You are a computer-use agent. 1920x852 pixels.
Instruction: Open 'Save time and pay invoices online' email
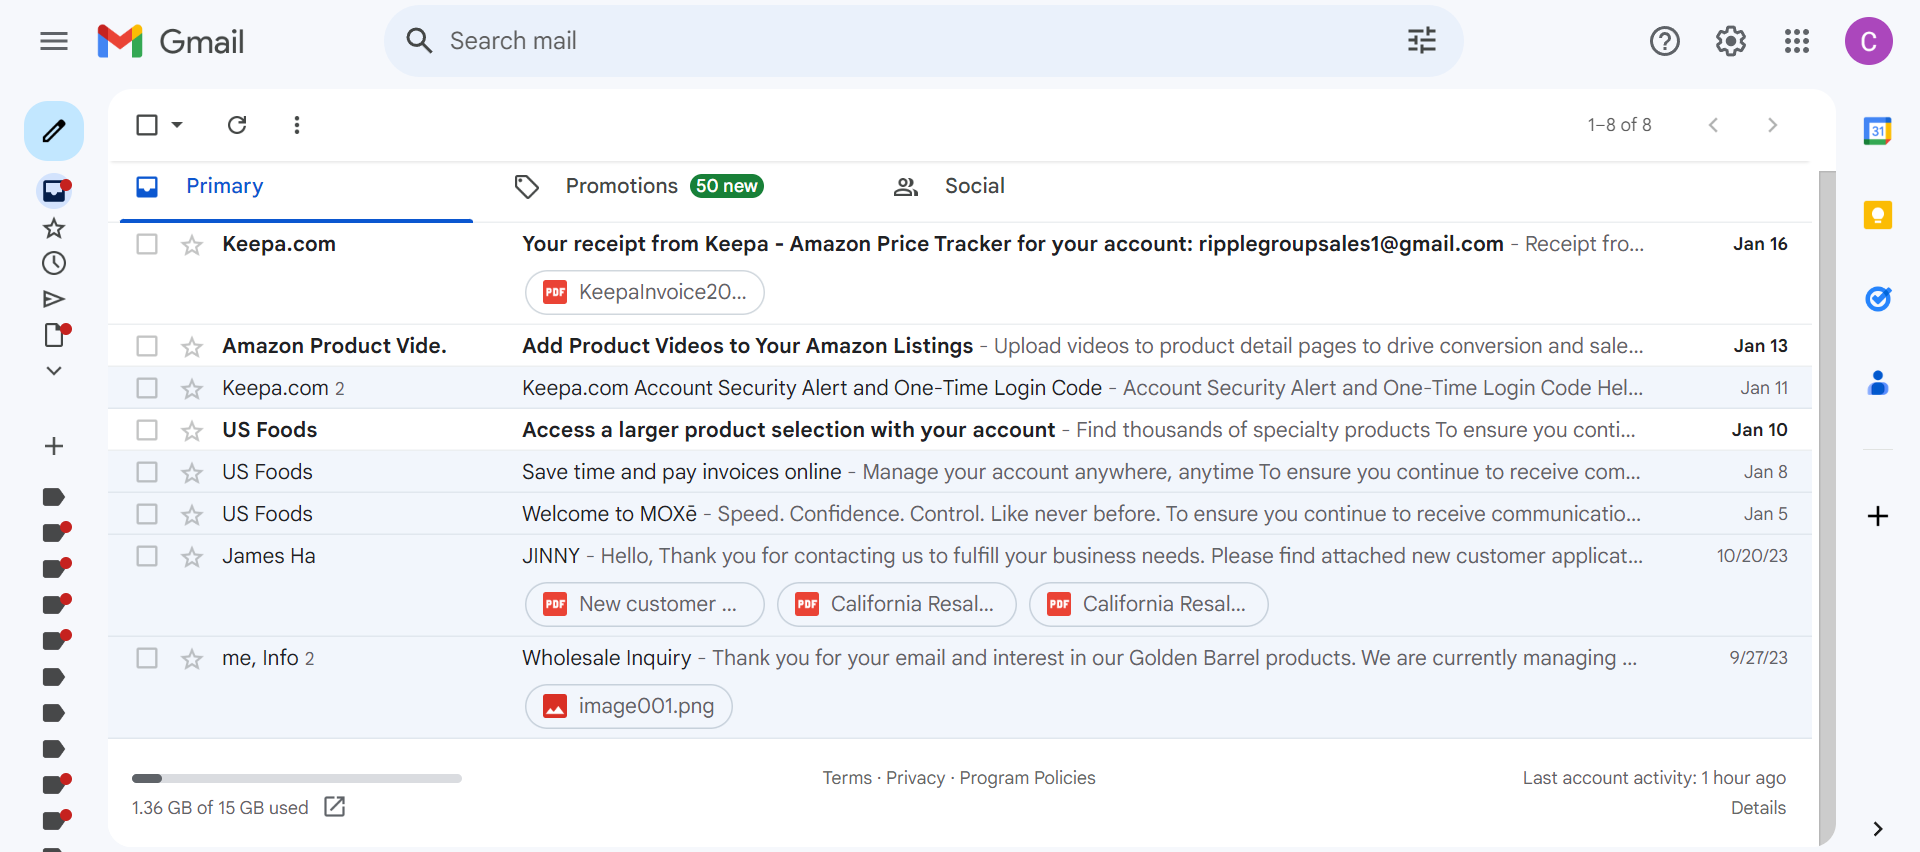pyautogui.click(x=960, y=472)
